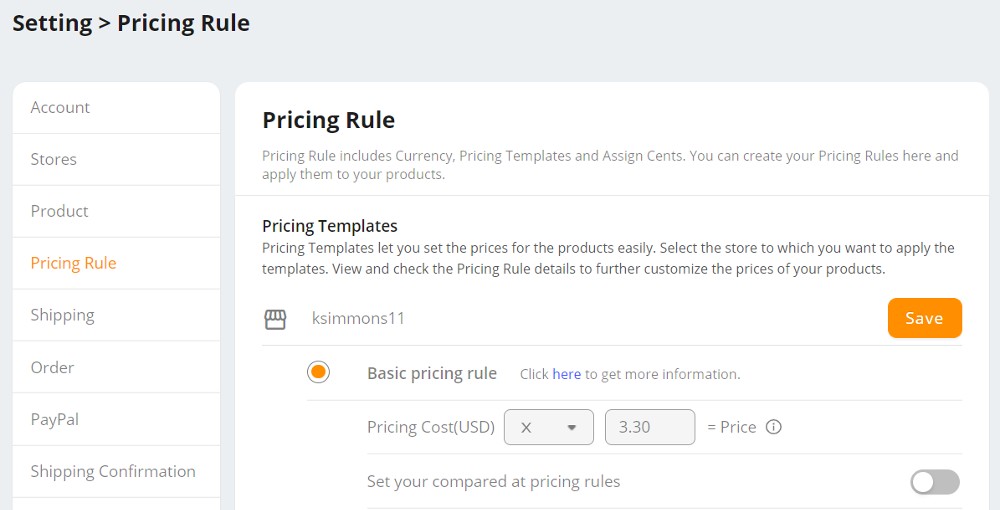
Task: Click Setting in the breadcrumb heading
Action: (x=52, y=24)
